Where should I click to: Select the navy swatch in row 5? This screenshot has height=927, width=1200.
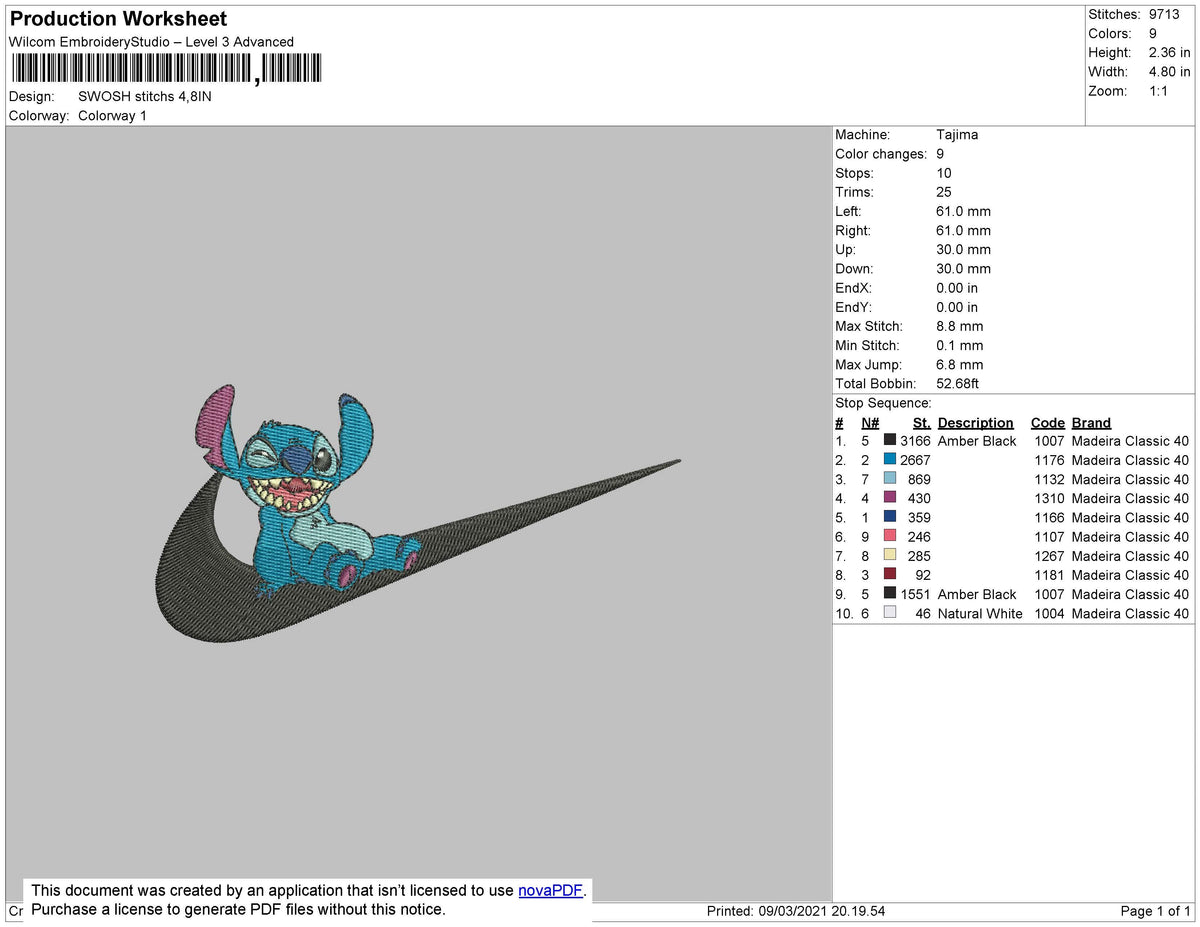coord(889,517)
